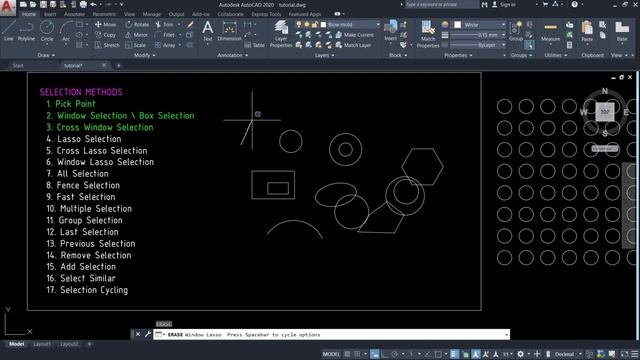Activate the Stretch command
Image resolution: width=640 pixels, height=360 pixels.
(x=107, y=45)
